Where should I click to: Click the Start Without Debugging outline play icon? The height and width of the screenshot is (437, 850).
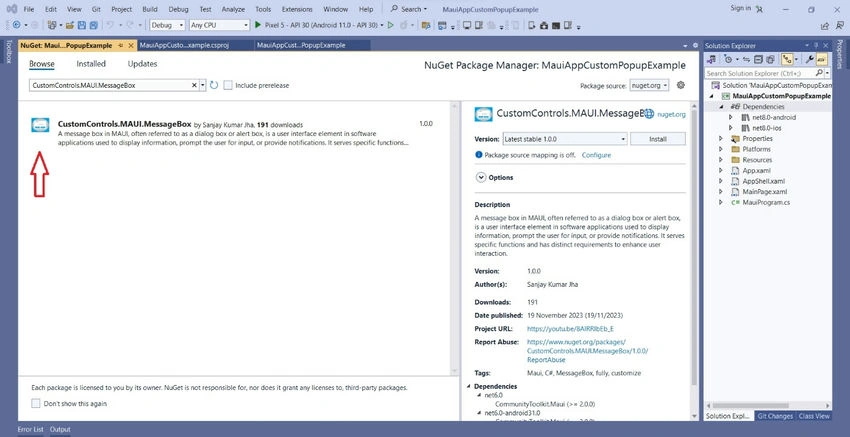(x=390, y=25)
